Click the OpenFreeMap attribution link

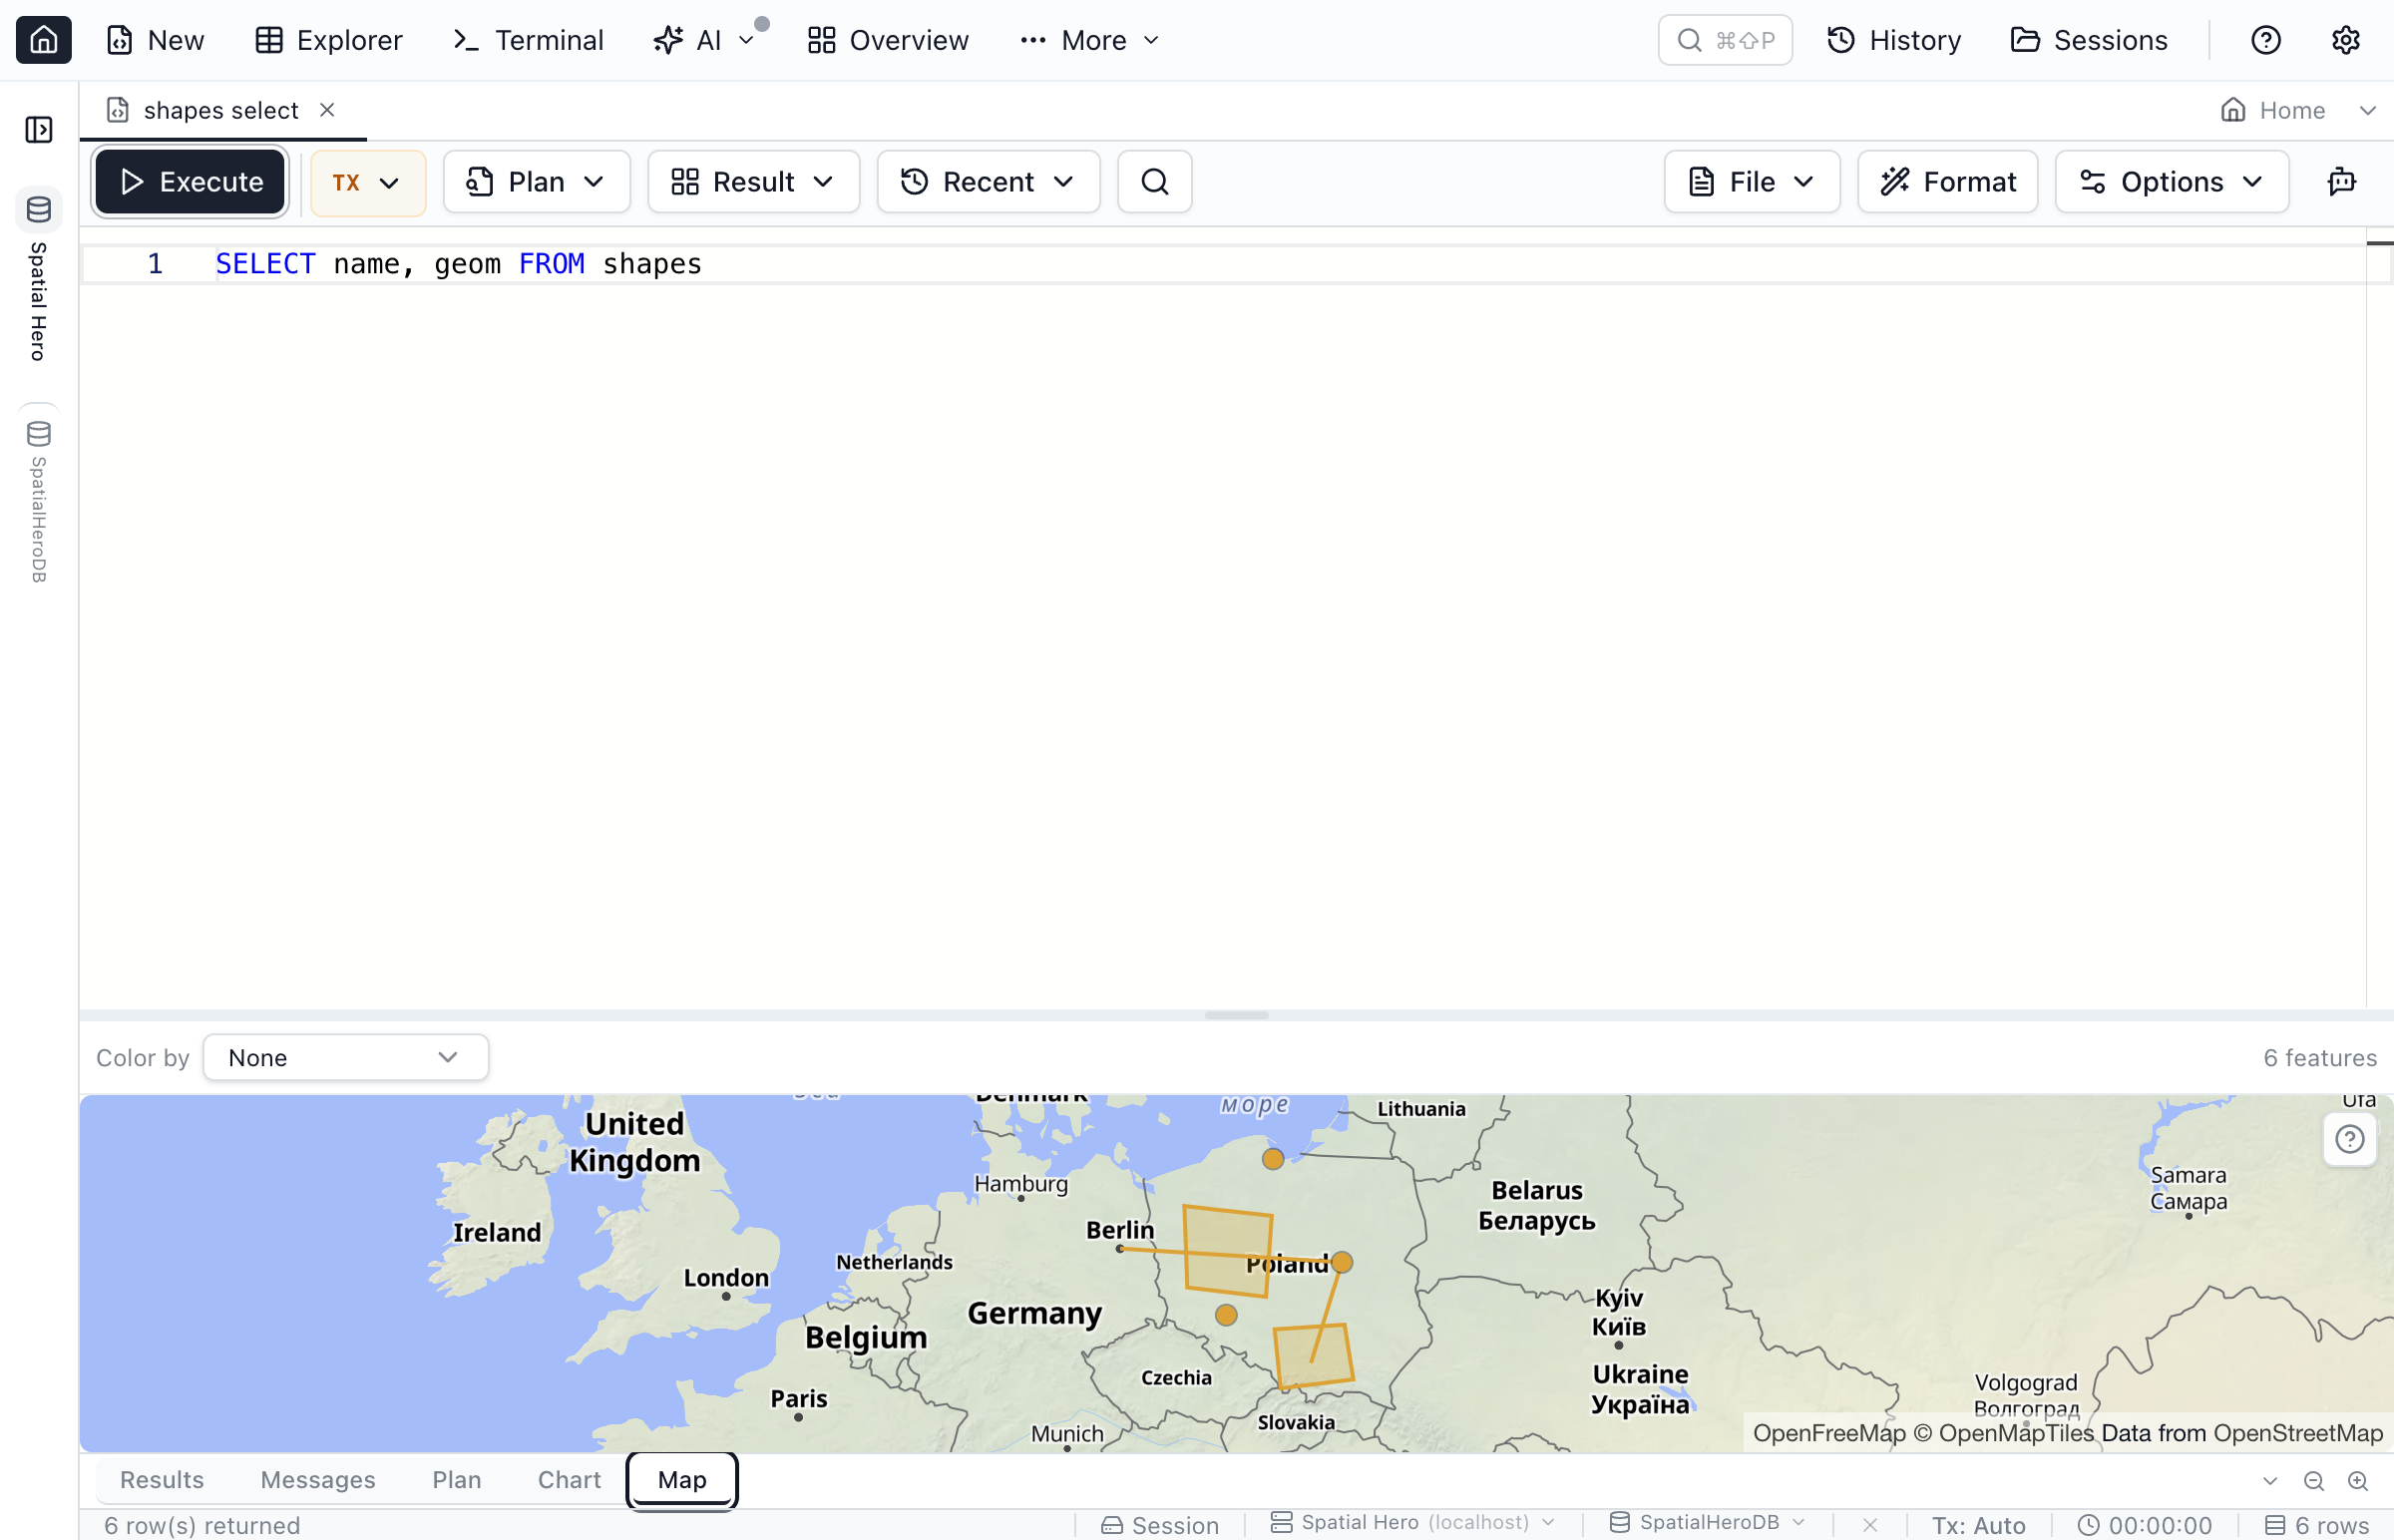(1828, 1433)
